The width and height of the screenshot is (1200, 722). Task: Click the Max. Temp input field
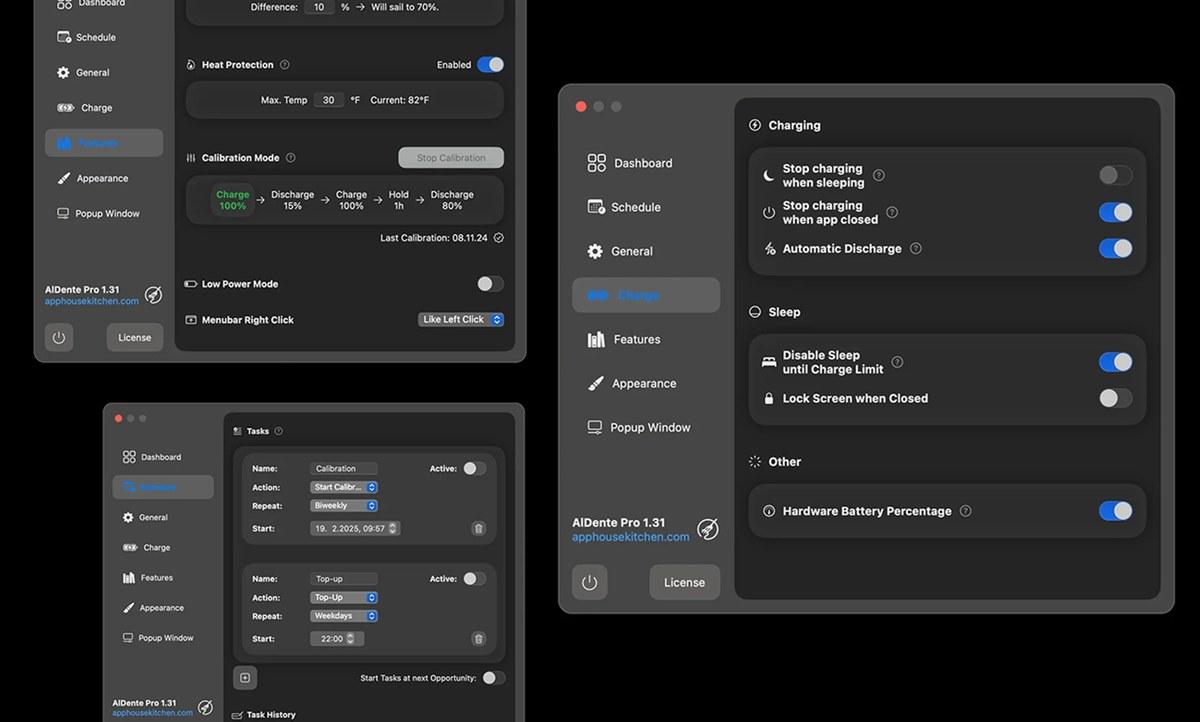tap(329, 100)
